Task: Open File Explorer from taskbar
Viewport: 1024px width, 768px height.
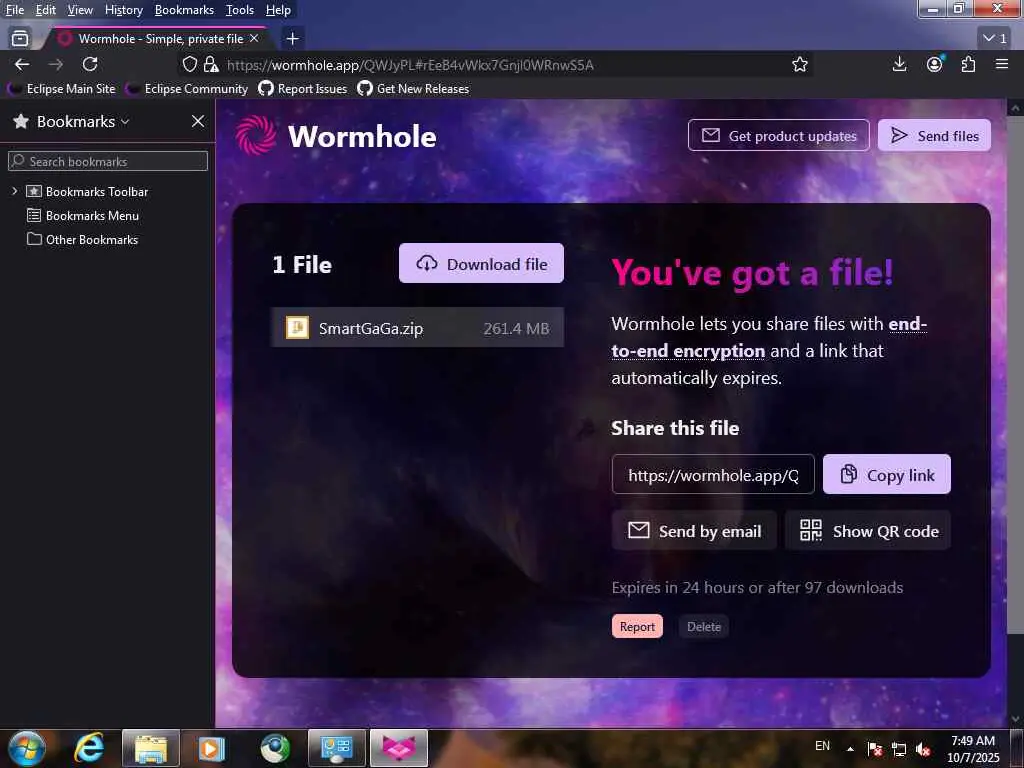Action: (x=151, y=748)
